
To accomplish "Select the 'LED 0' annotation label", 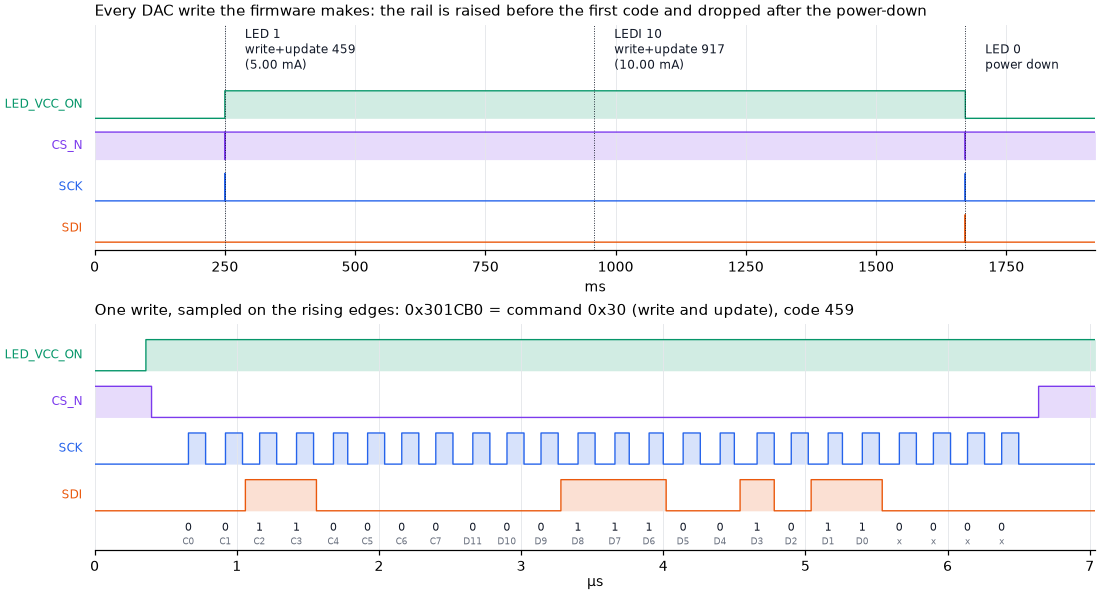I will click(1002, 49).
